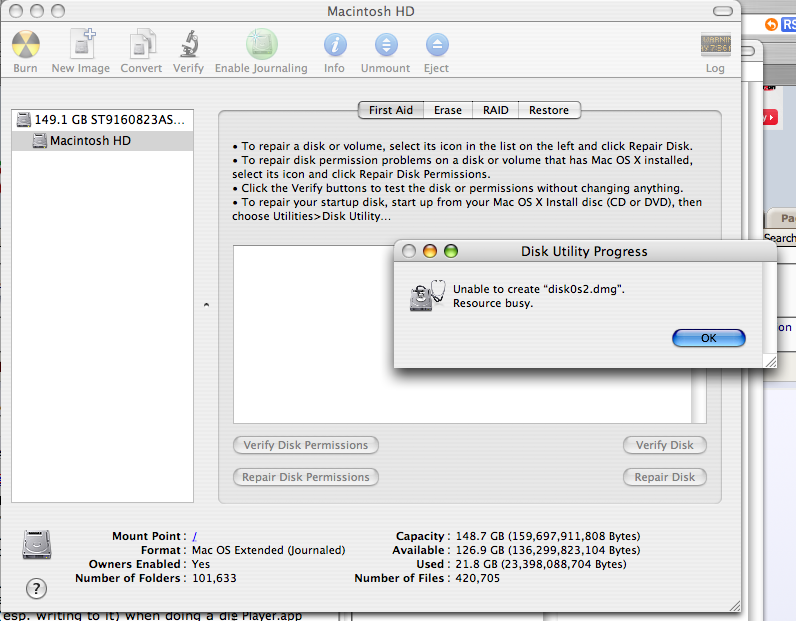796x621 pixels.
Task: Click the mount point slash link
Action: (194, 536)
